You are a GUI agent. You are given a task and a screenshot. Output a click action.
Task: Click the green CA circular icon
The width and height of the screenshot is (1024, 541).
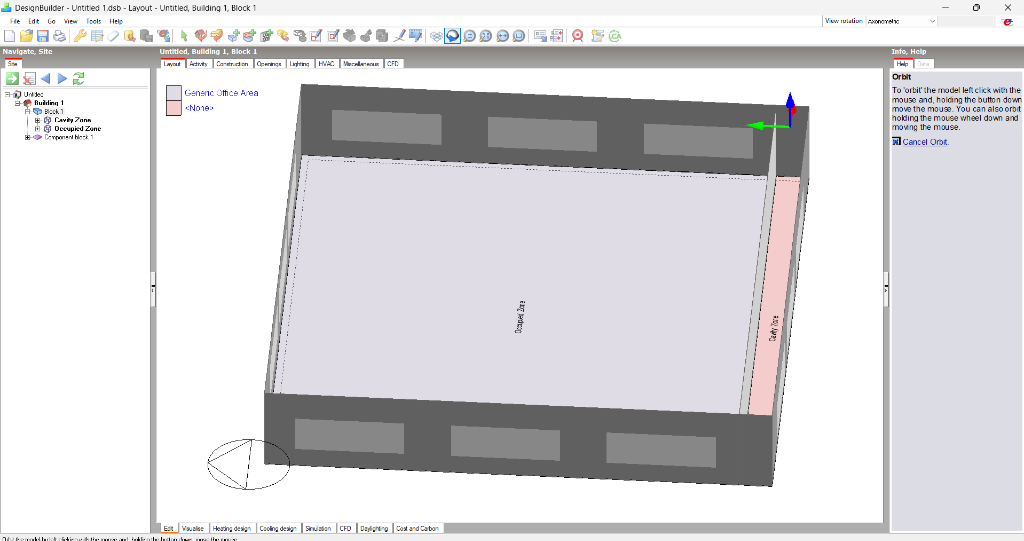coord(615,36)
